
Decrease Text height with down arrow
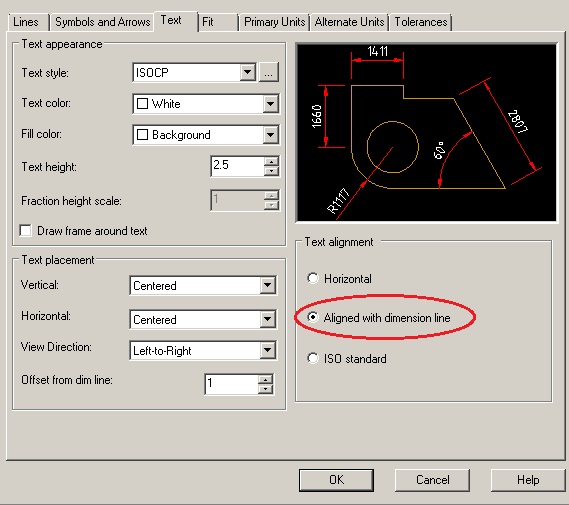(x=271, y=171)
